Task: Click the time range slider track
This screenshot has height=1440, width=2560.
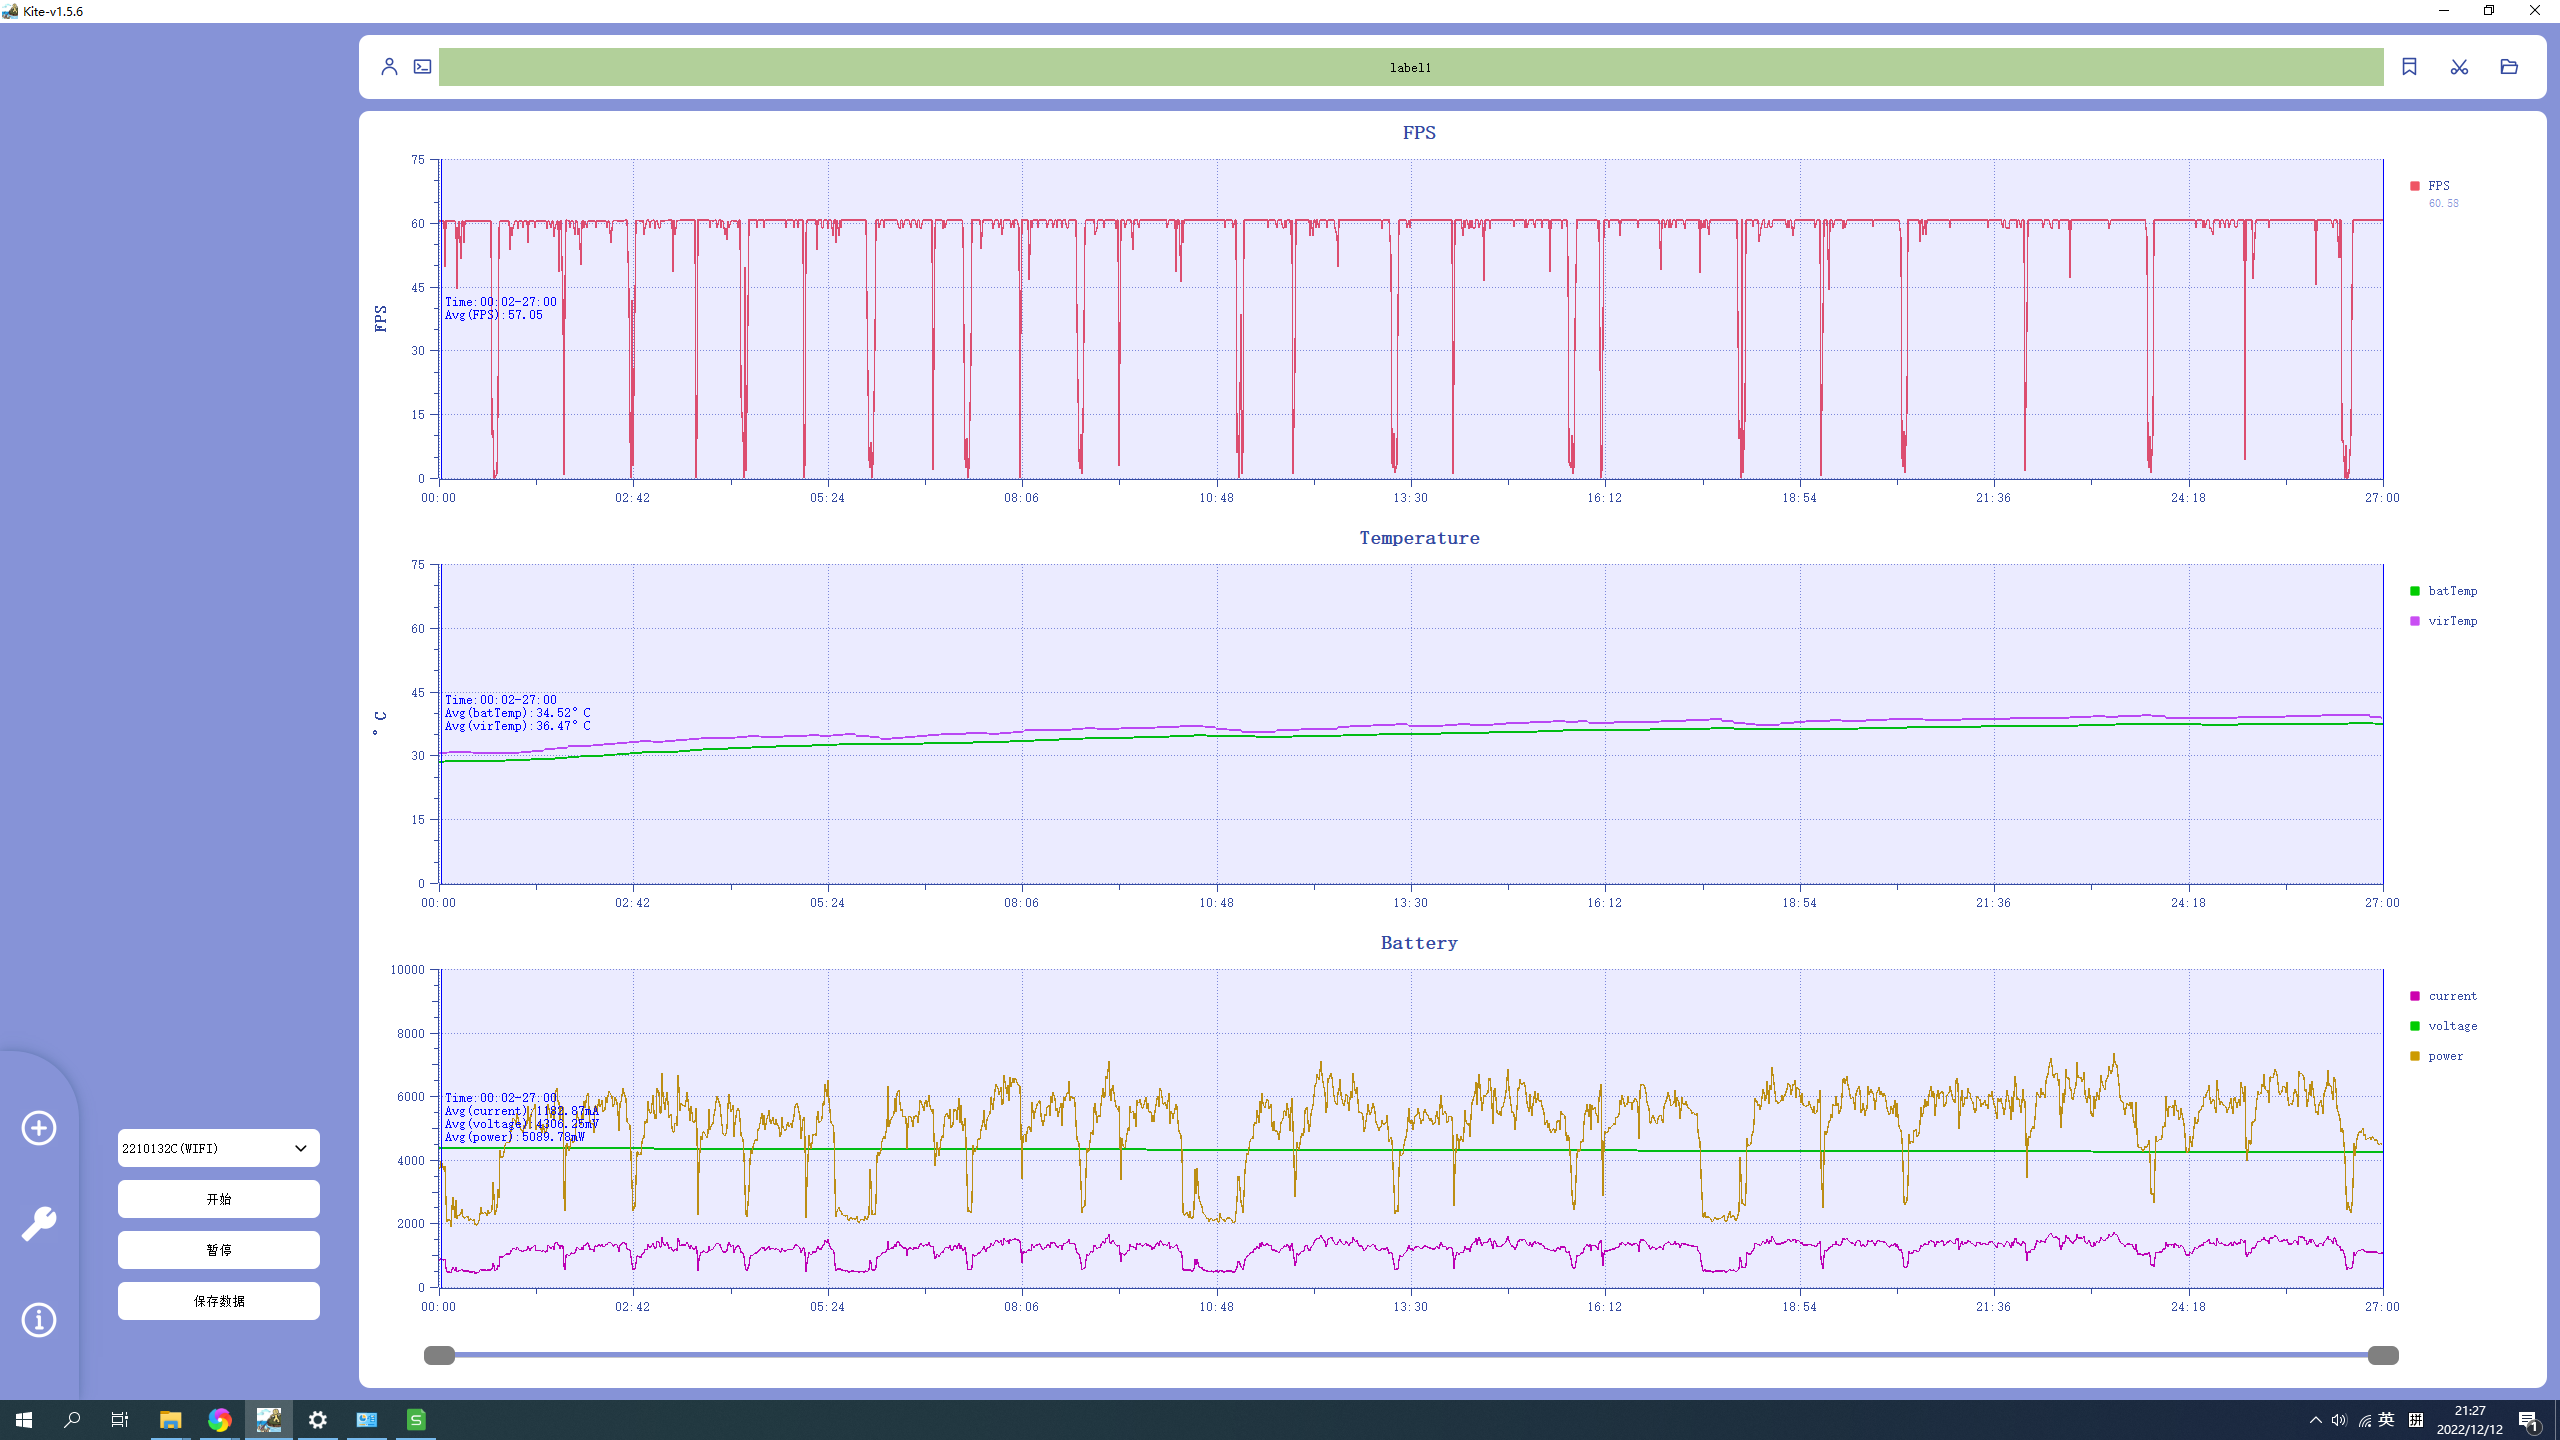Action: [1411, 1355]
